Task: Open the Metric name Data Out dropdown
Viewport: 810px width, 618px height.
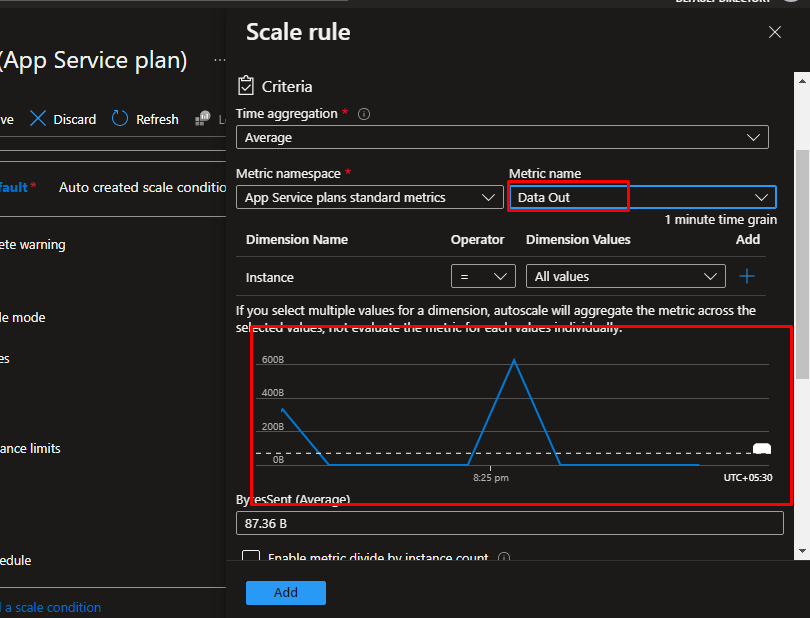Action: pyautogui.click(x=642, y=198)
